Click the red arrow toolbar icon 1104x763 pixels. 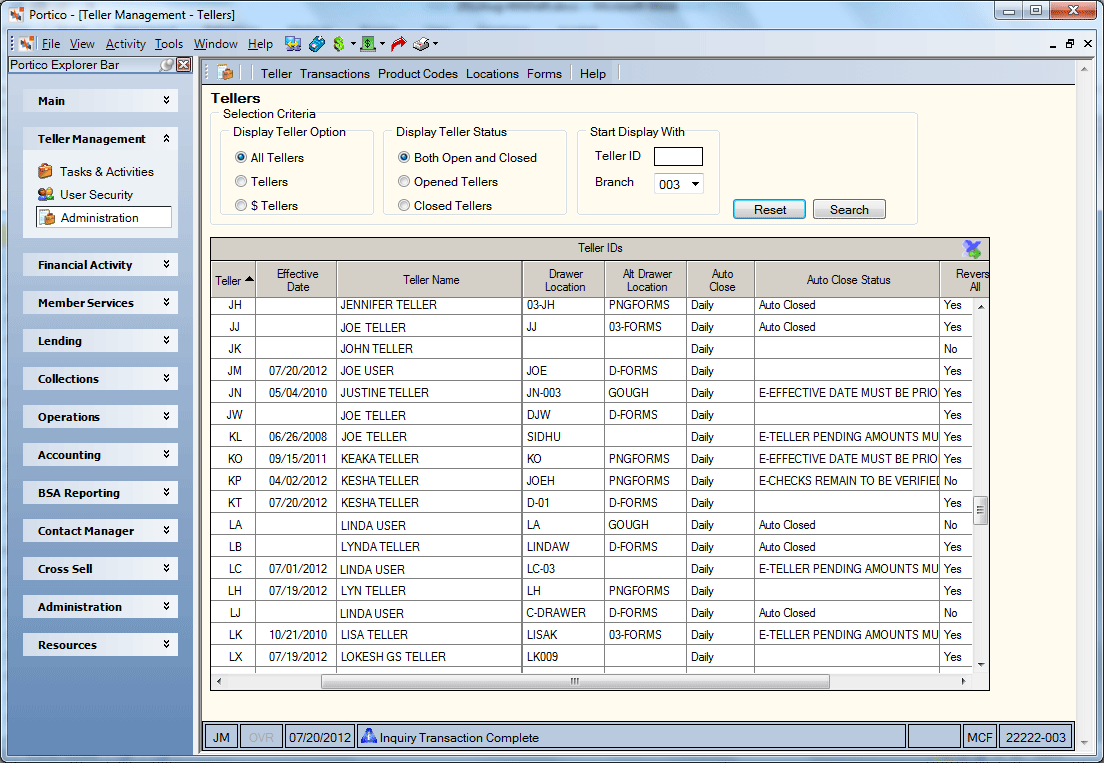(x=399, y=44)
